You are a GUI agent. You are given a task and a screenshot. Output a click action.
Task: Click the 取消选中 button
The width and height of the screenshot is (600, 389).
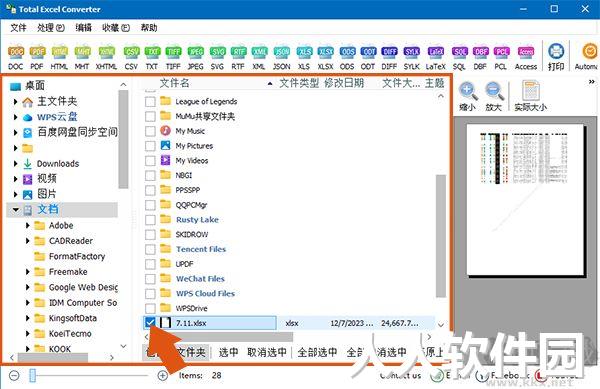pyautogui.click(x=266, y=352)
